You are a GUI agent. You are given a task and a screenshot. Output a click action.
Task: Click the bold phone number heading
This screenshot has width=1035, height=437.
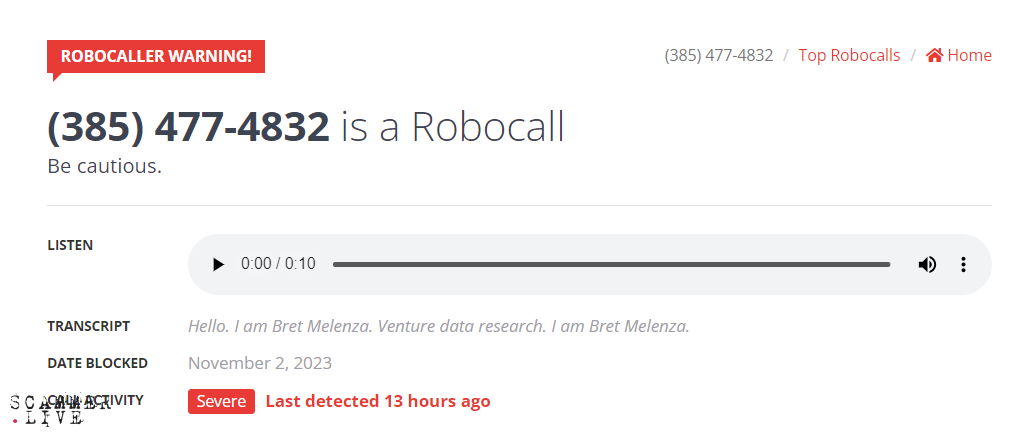(x=188, y=127)
